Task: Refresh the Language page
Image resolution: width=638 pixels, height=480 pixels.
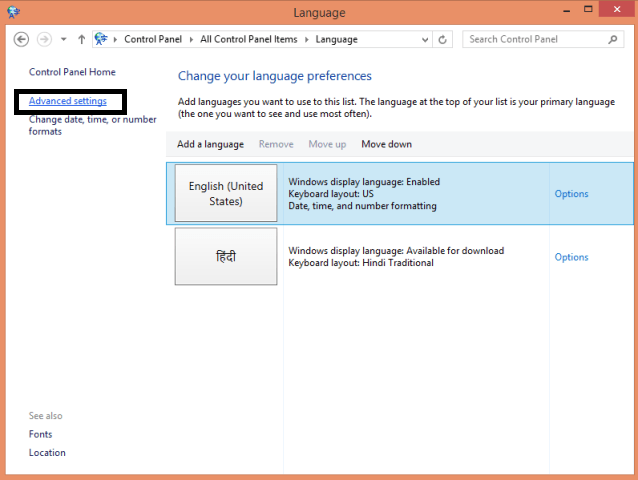Action: click(x=442, y=39)
